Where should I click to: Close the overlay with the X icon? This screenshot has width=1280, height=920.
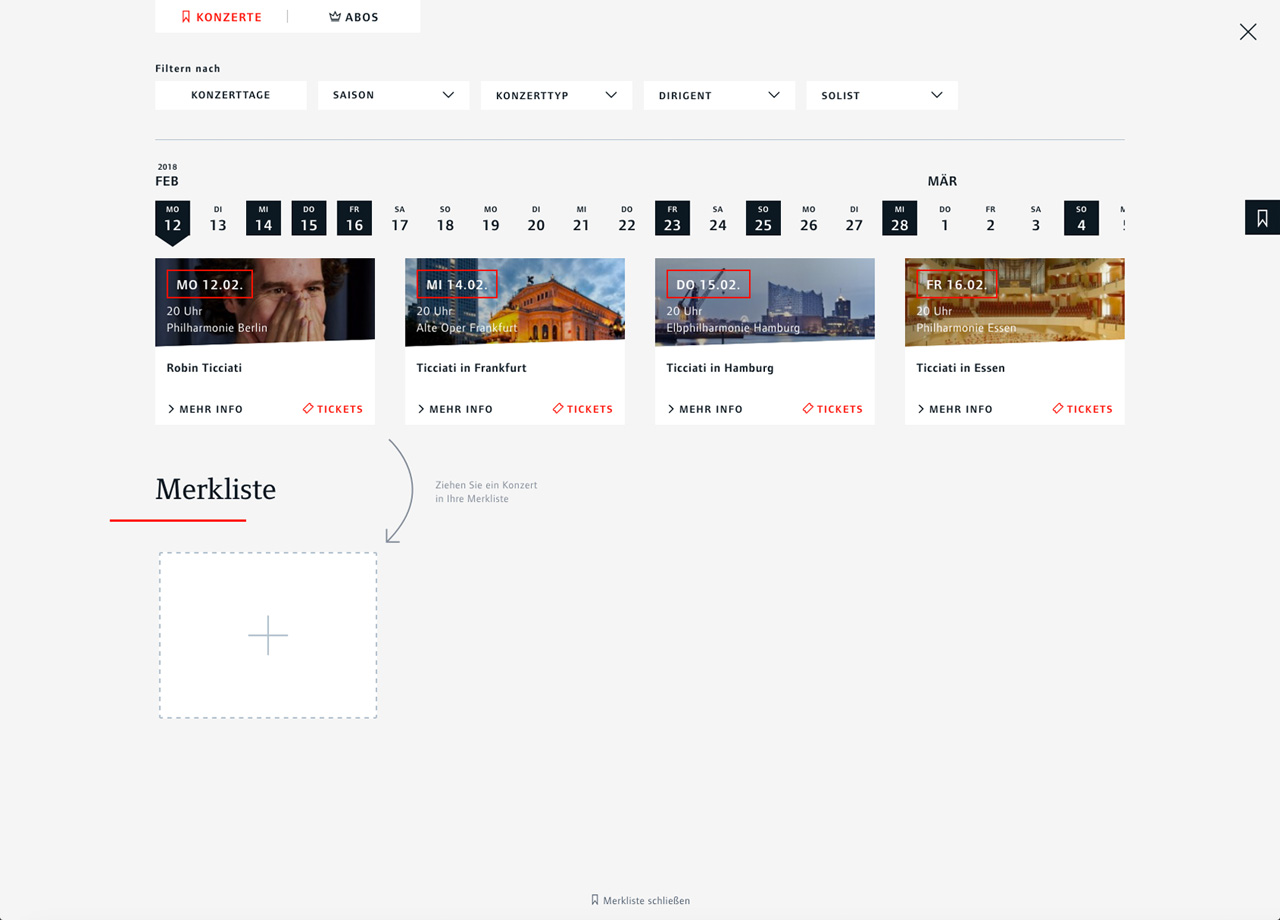pos(1248,32)
